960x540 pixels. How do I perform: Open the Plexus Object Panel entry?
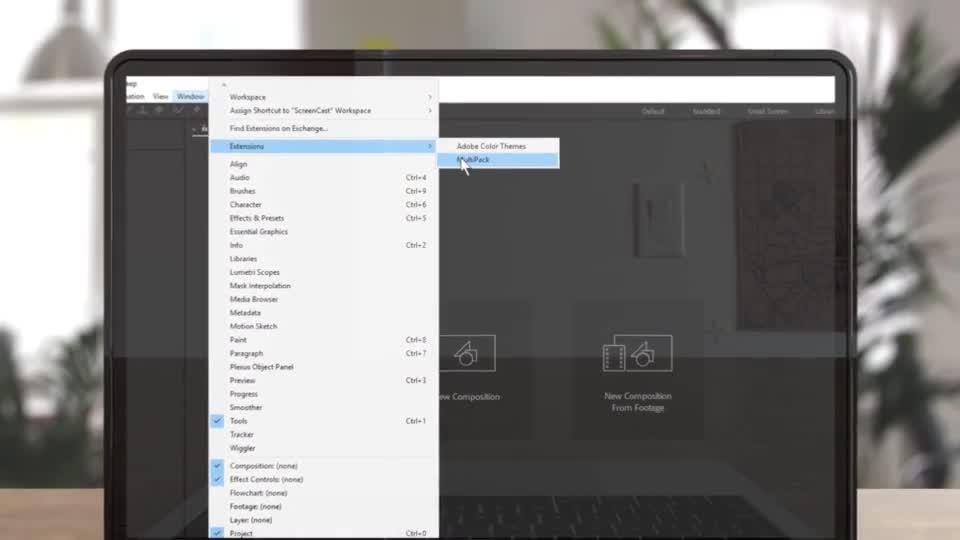click(x=261, y=367)
